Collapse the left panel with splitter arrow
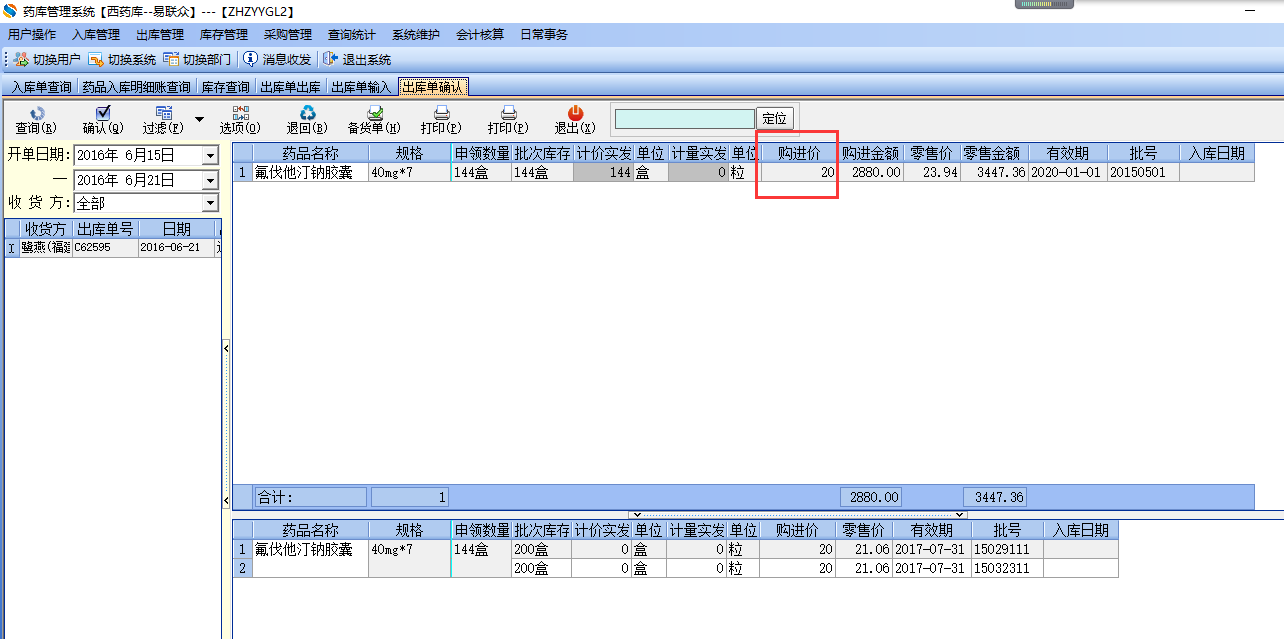This screenshot has height=639, width=1284. tap(226, 348)
